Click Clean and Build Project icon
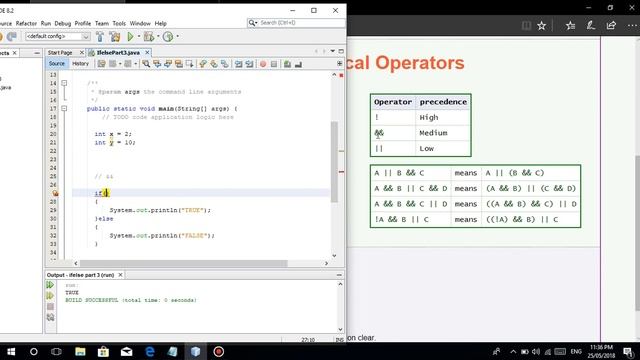Viewport: 640px width, 360px height. click(x=115, y=37)
